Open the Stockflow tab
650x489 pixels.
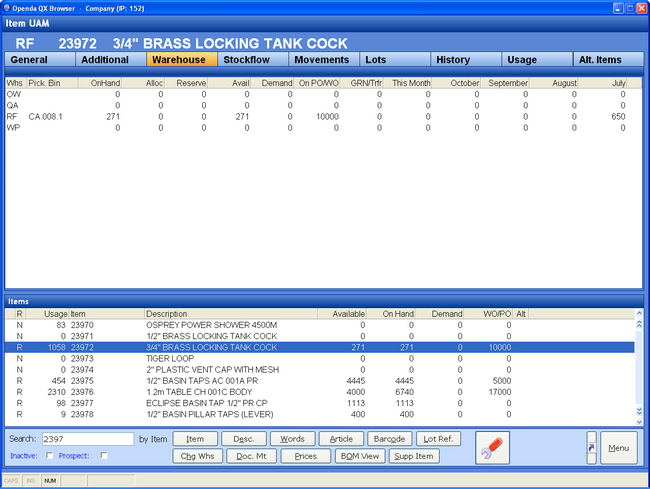coord(253,59)
